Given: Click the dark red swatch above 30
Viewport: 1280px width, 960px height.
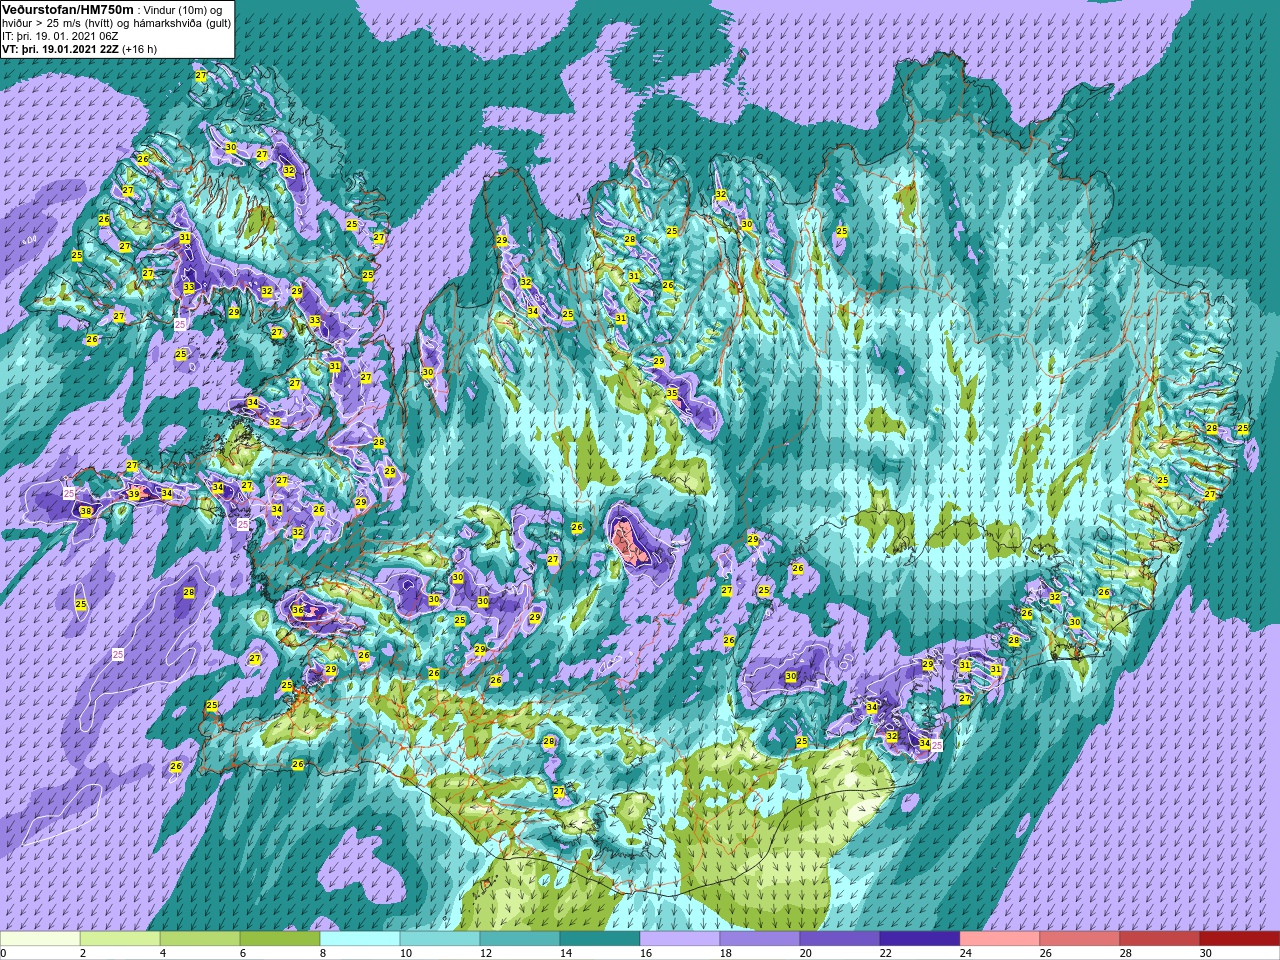Looking at the screenshot, I should (x=1240, y=939).
